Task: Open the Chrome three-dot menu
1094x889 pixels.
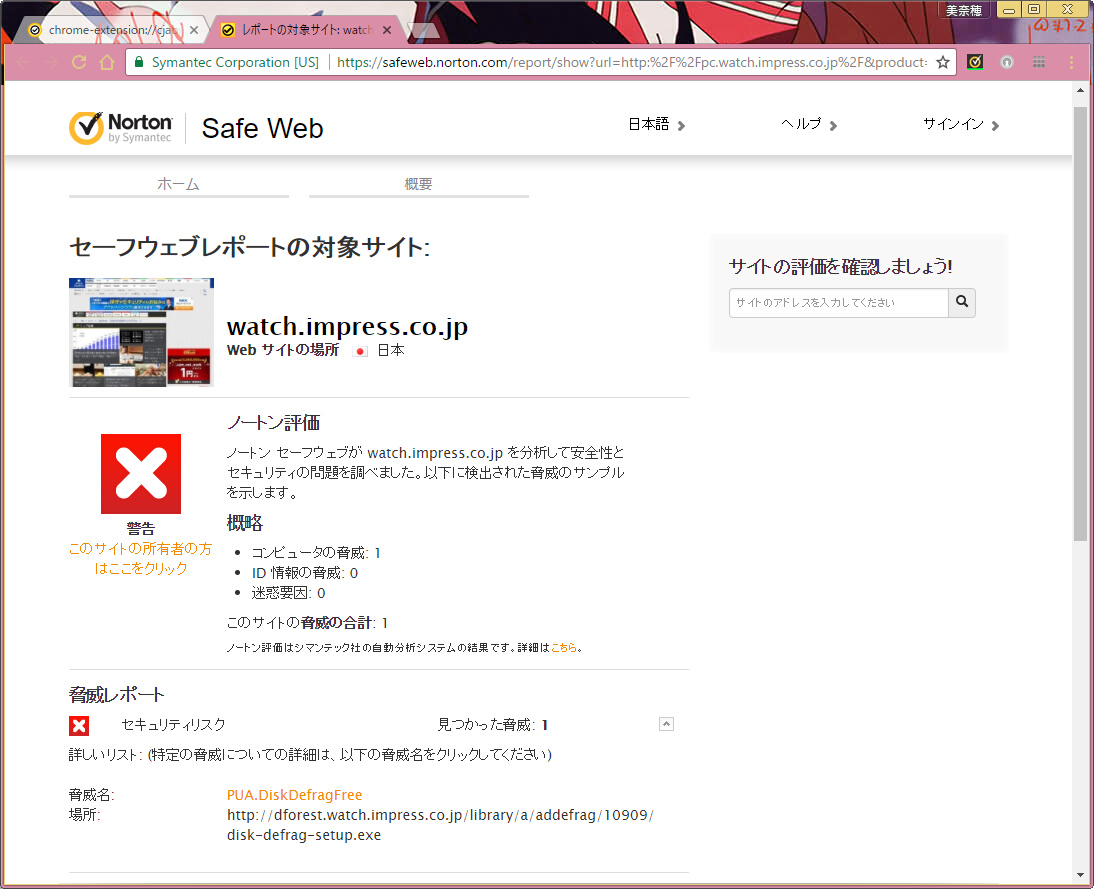Action: [1071, 62]
